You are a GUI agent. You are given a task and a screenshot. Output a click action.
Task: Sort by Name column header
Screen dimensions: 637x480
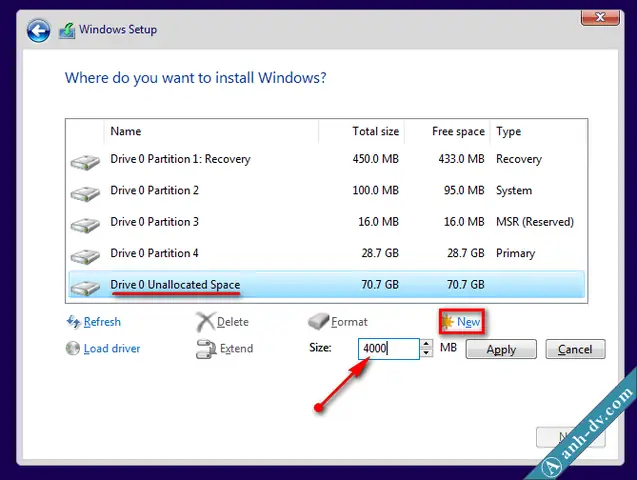(x=211, y=131)
